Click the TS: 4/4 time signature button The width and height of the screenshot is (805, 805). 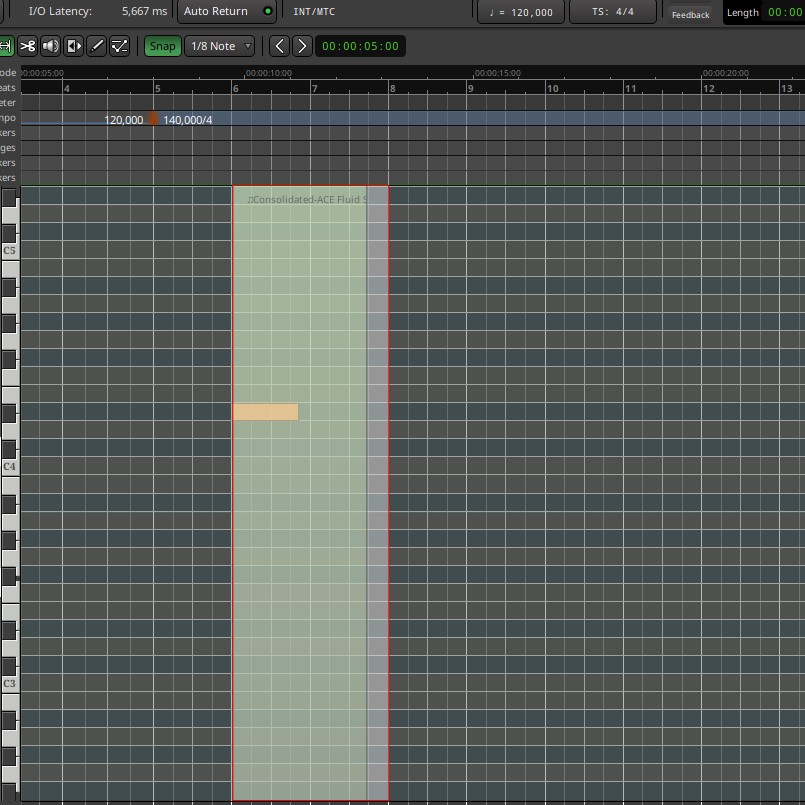point(613,12)
